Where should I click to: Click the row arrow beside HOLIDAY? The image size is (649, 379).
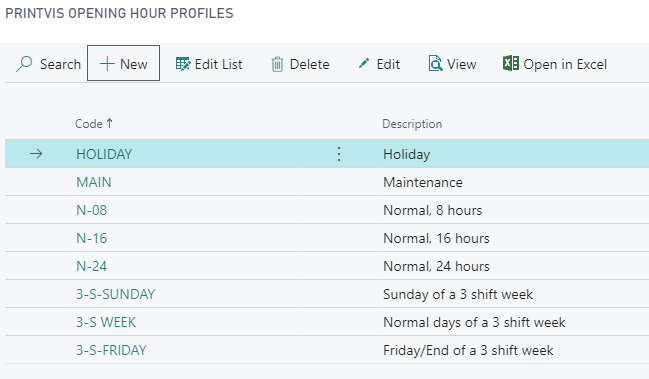point(36,154)
